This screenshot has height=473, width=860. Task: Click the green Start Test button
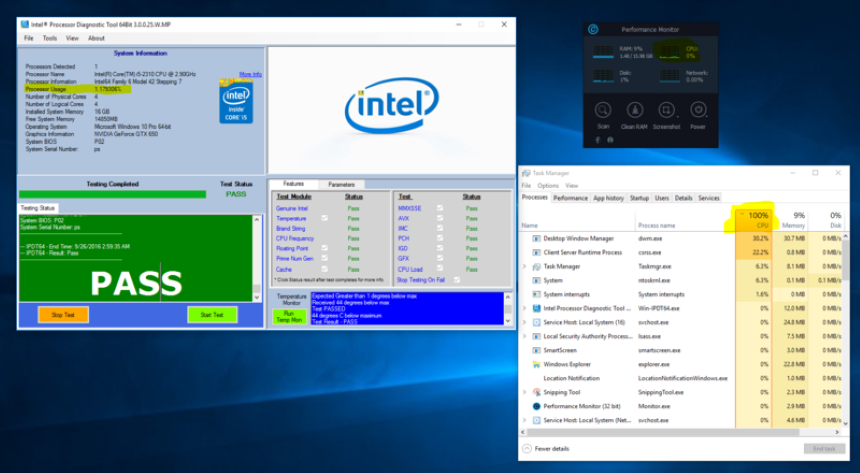[x=212, y=315]
